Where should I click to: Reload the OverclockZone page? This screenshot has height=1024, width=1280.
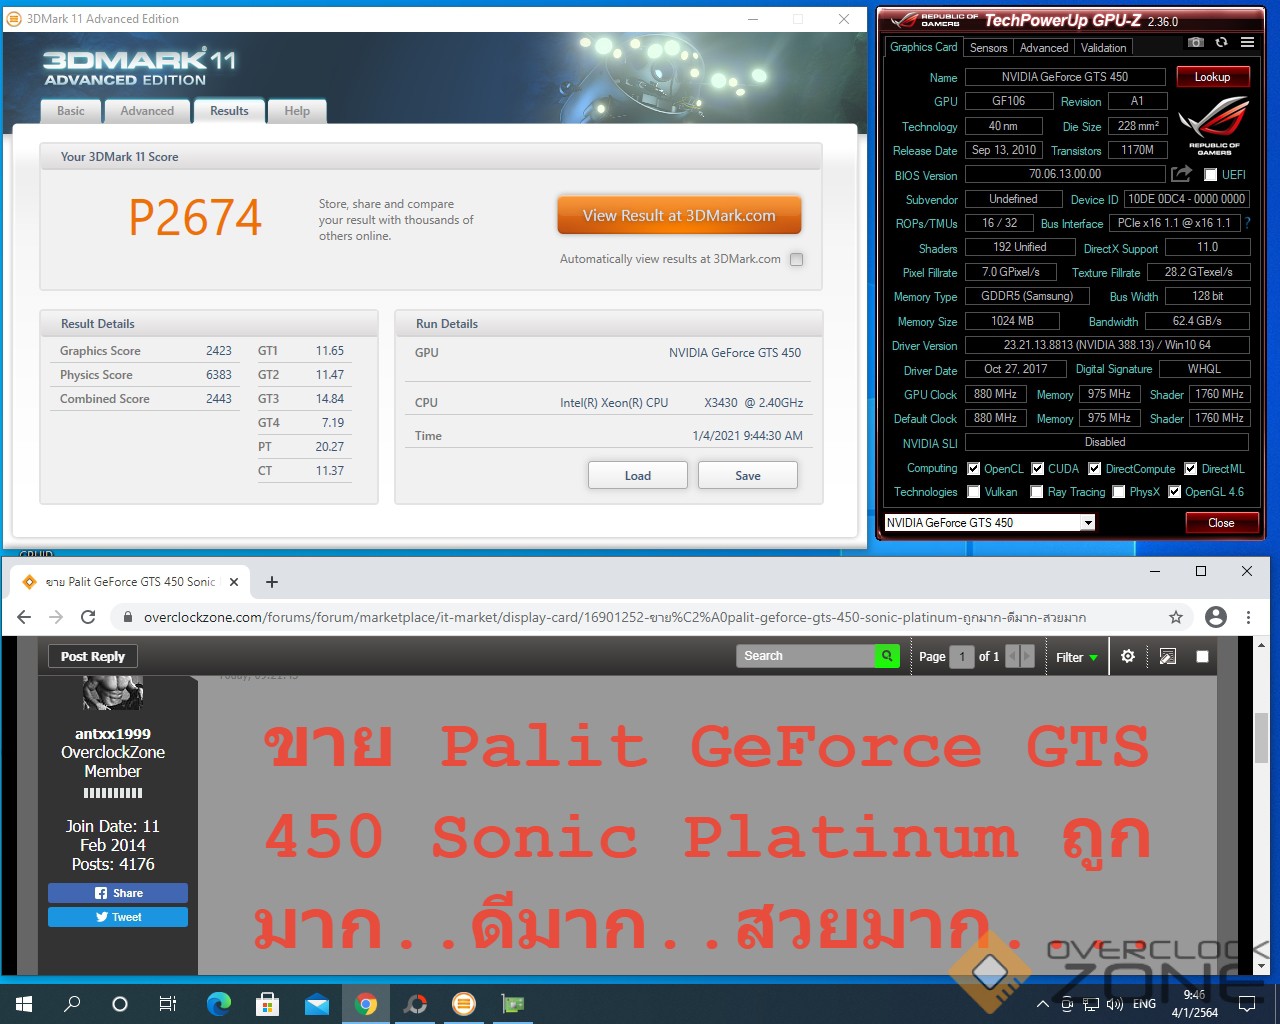pyautogui.click(x=88, y=617)
